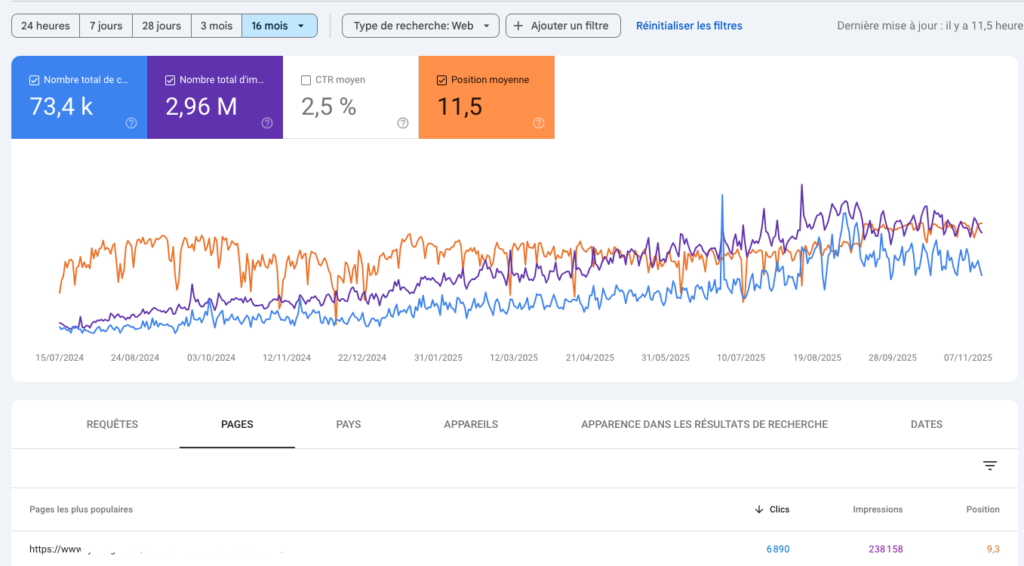Enable the CTR moyen checkbox
This screenshot has height=566, width=1024.
(x=306, y=80)
